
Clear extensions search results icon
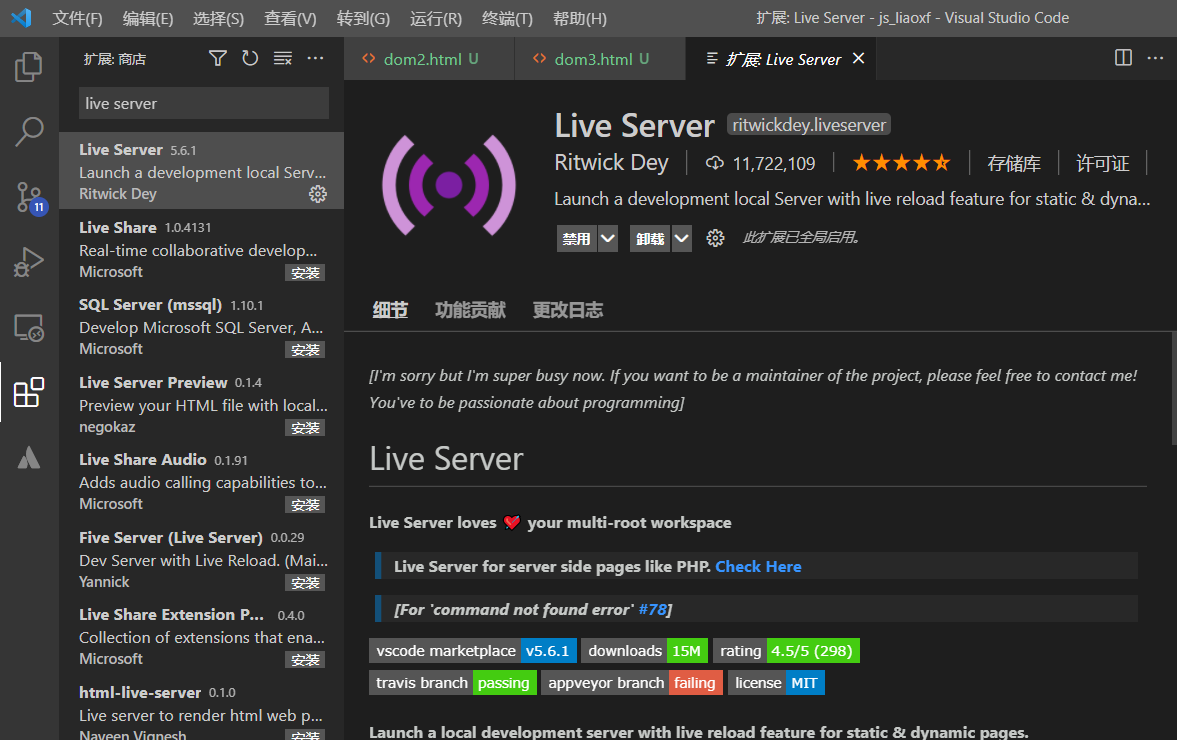(282, 59)
